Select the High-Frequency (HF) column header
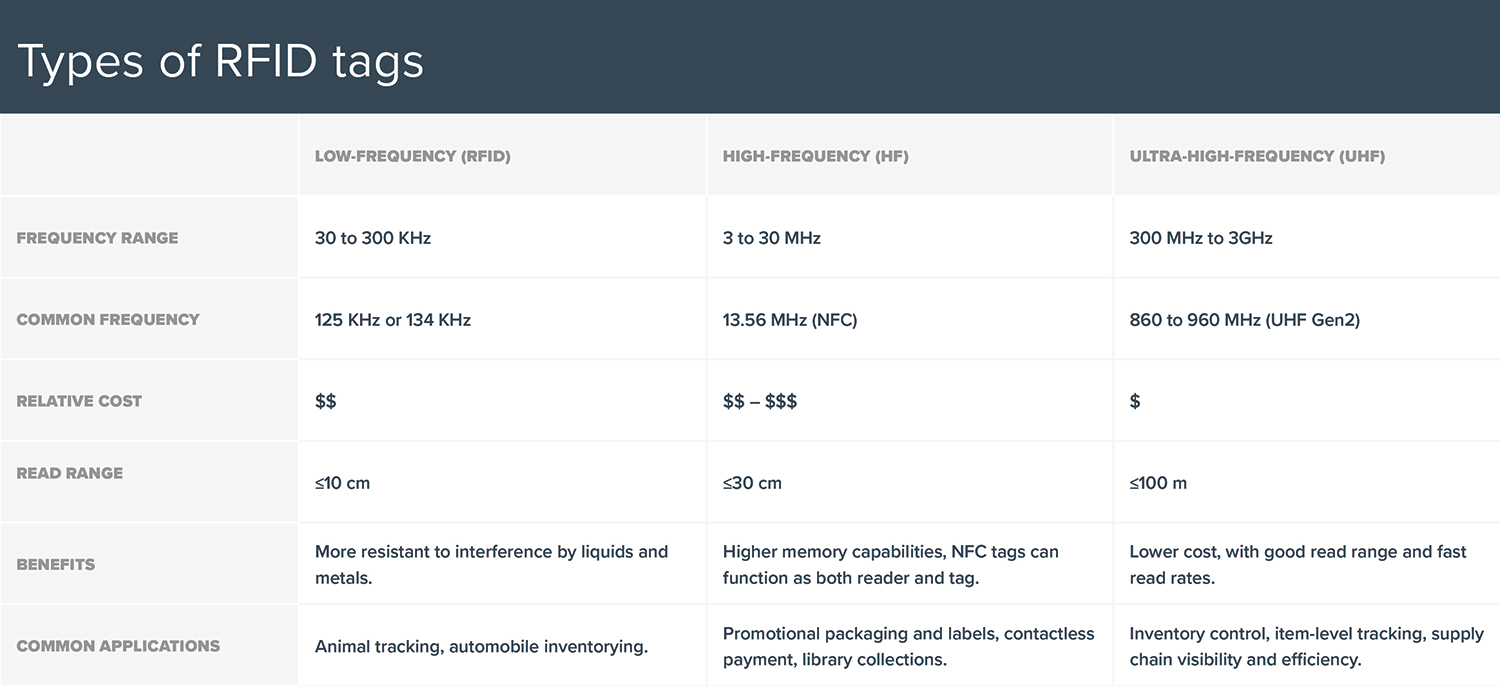Screen dimensions: 1500x691 point(815,156)
